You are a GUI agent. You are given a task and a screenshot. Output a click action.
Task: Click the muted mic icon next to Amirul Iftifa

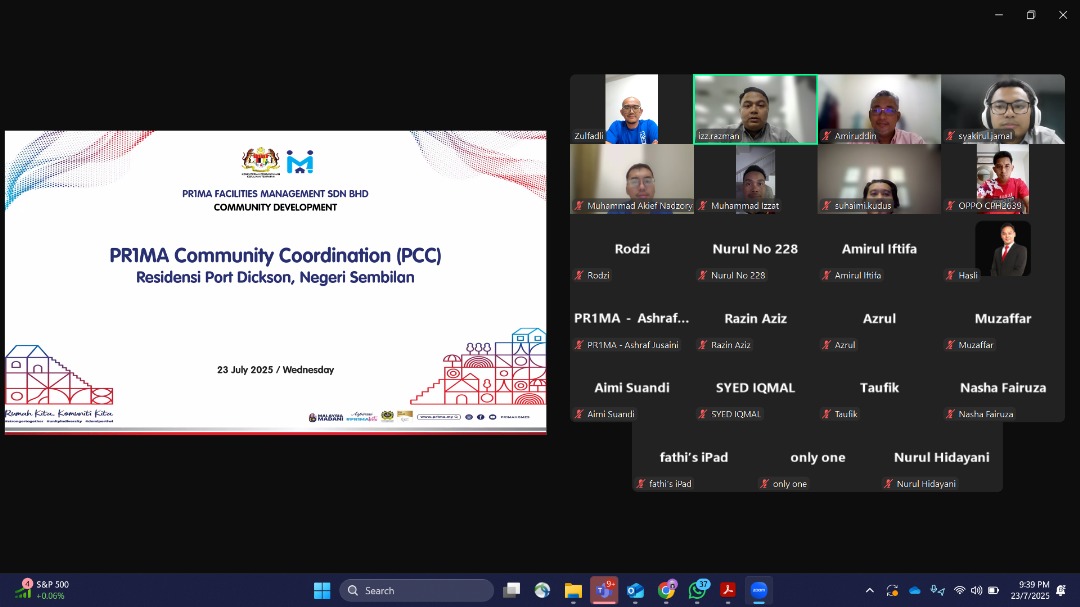(827, 275)
